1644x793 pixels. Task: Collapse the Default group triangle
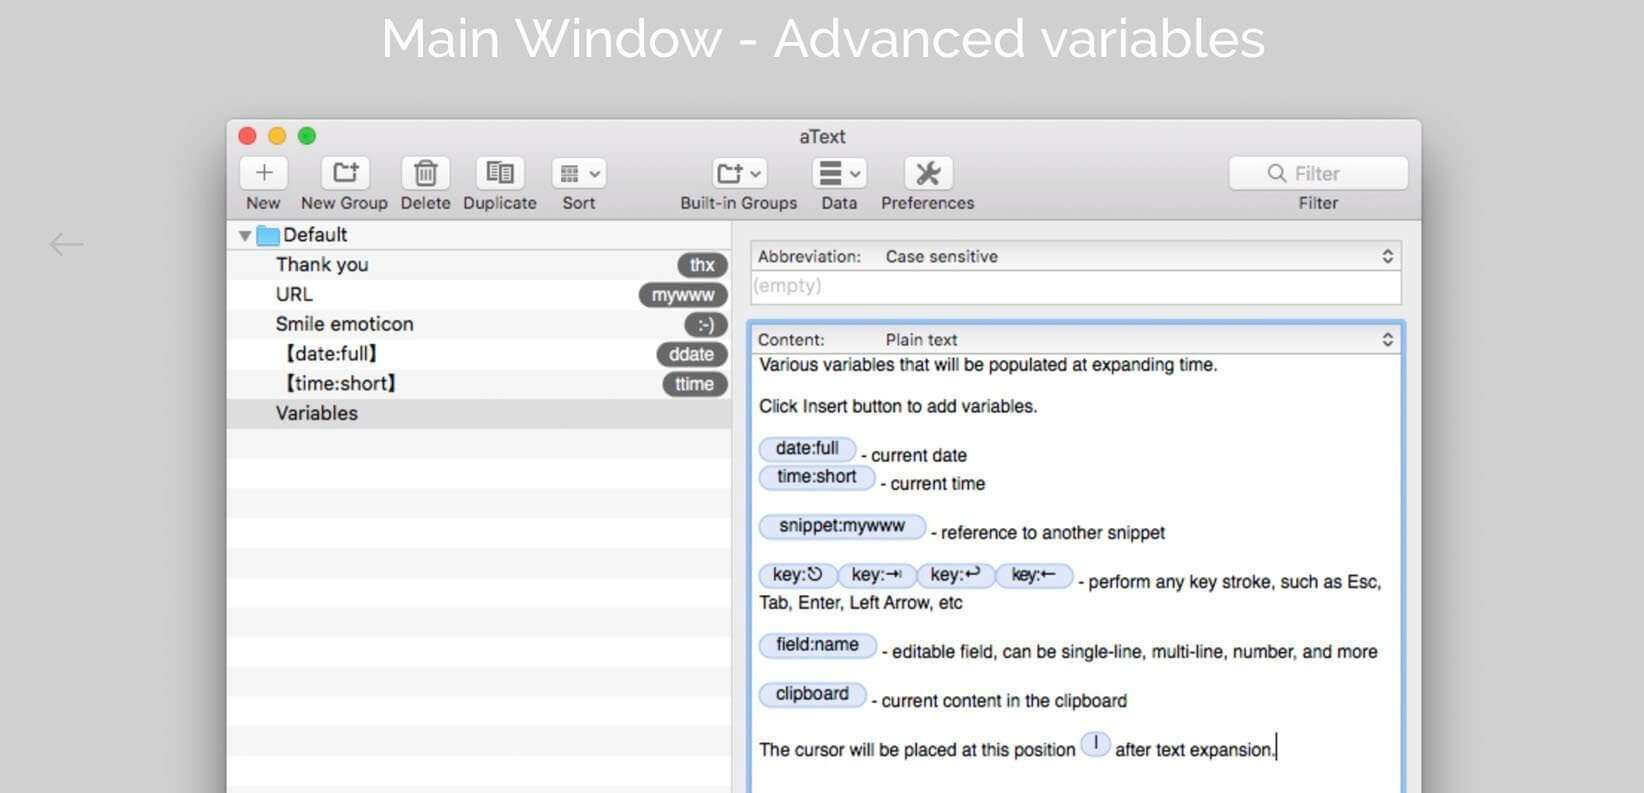pyautogui.click(x=245, y=236)
